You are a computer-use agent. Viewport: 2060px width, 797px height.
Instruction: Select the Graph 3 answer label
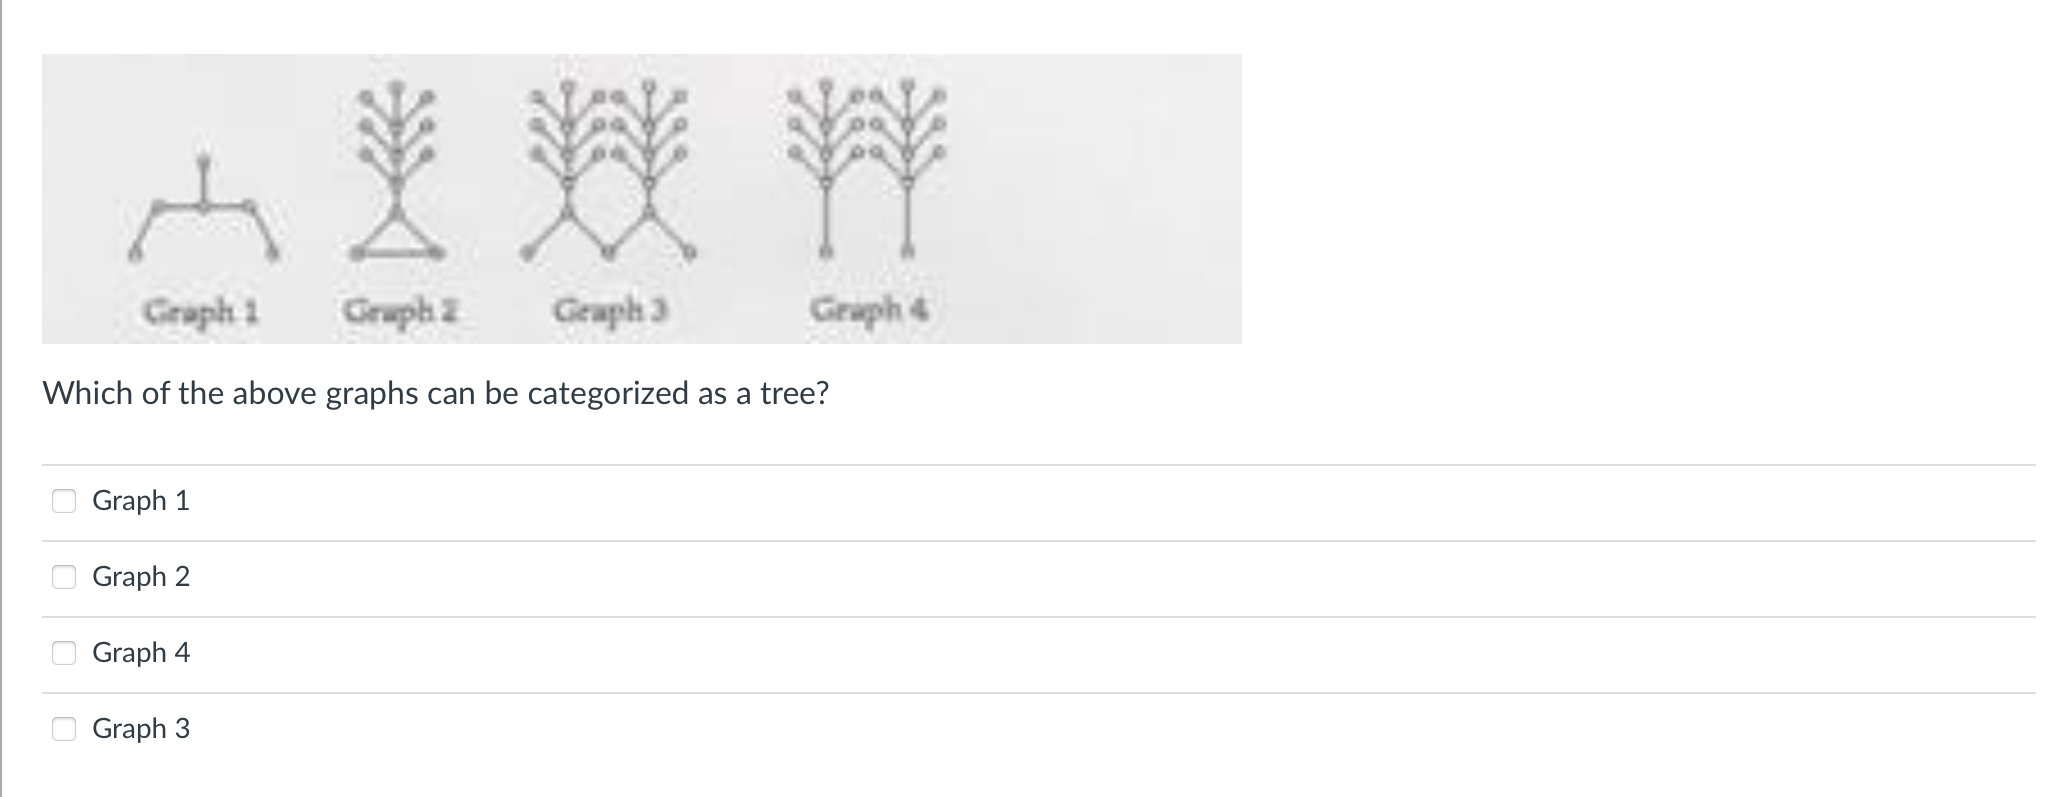(140, 729)
